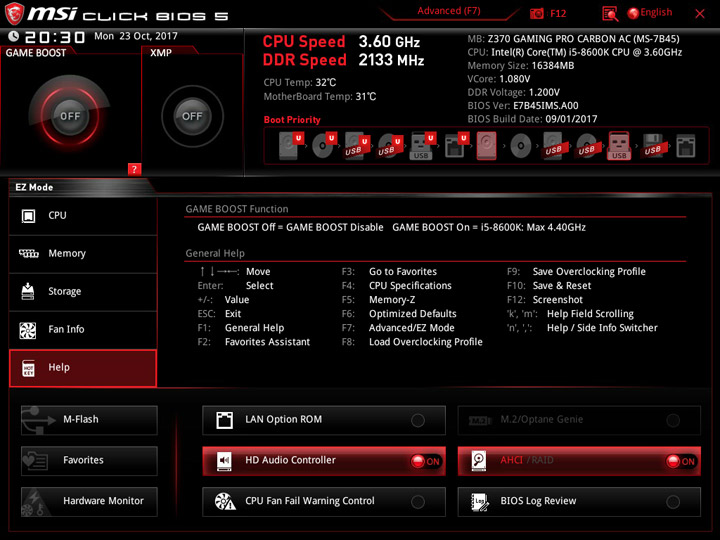Enable CPU Fan Fail Warning Control

click(x=324, y=501)
